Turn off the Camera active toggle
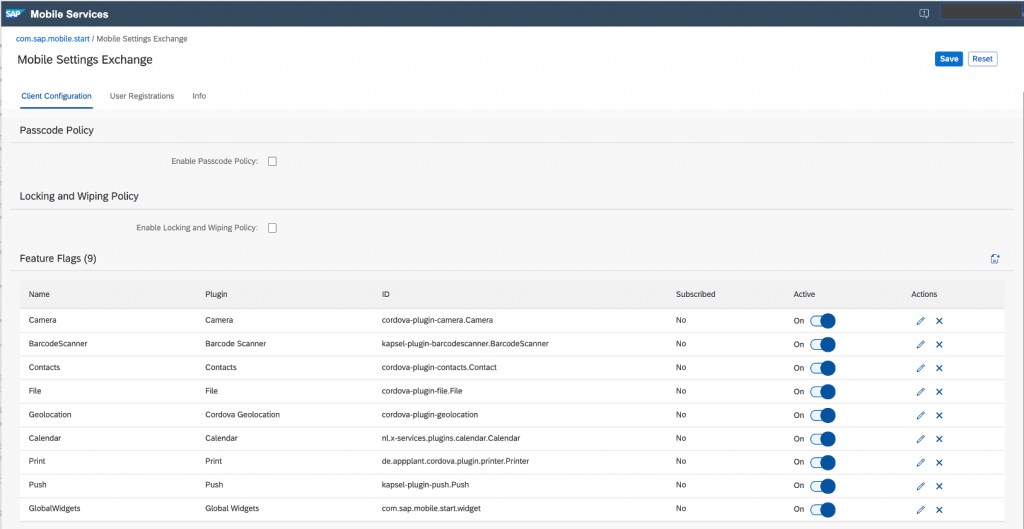The height and width of the screenshot is (529, 1024). point(823,321)
